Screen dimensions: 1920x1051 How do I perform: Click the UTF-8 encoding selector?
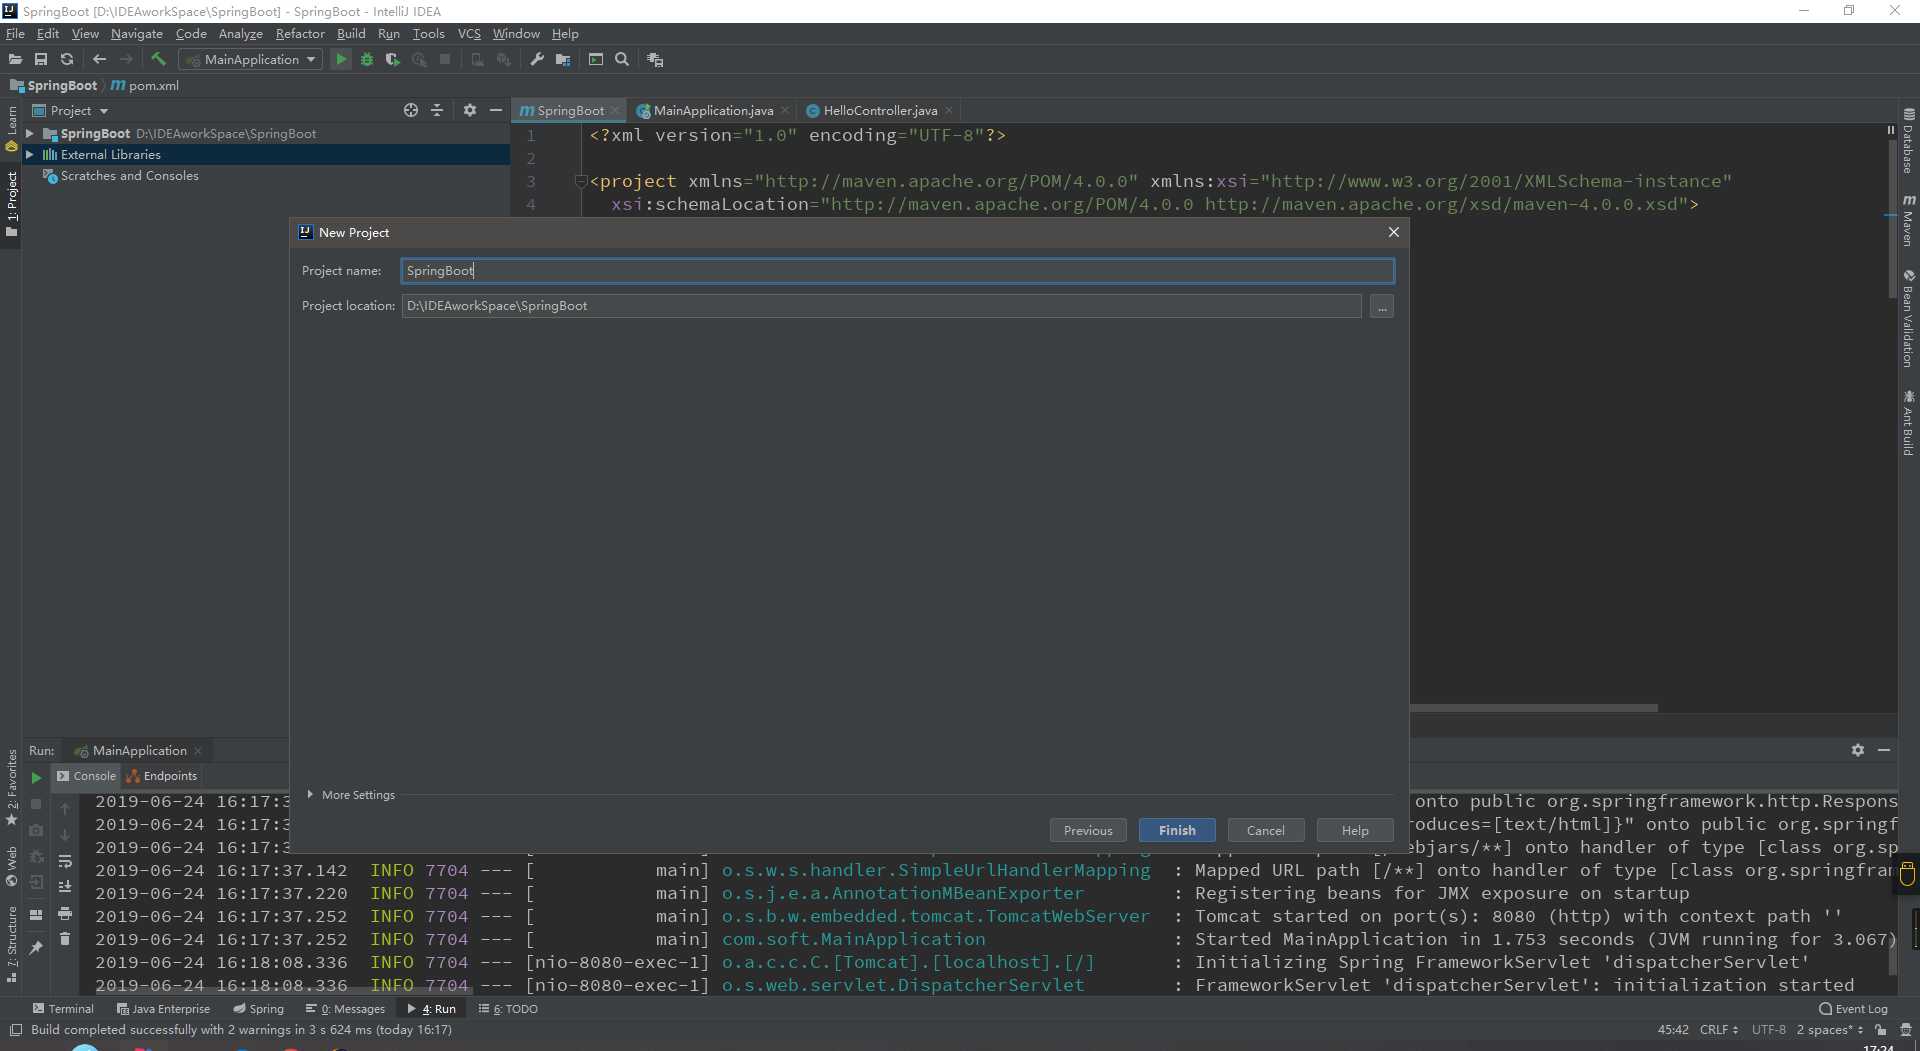[1768, 1029]
